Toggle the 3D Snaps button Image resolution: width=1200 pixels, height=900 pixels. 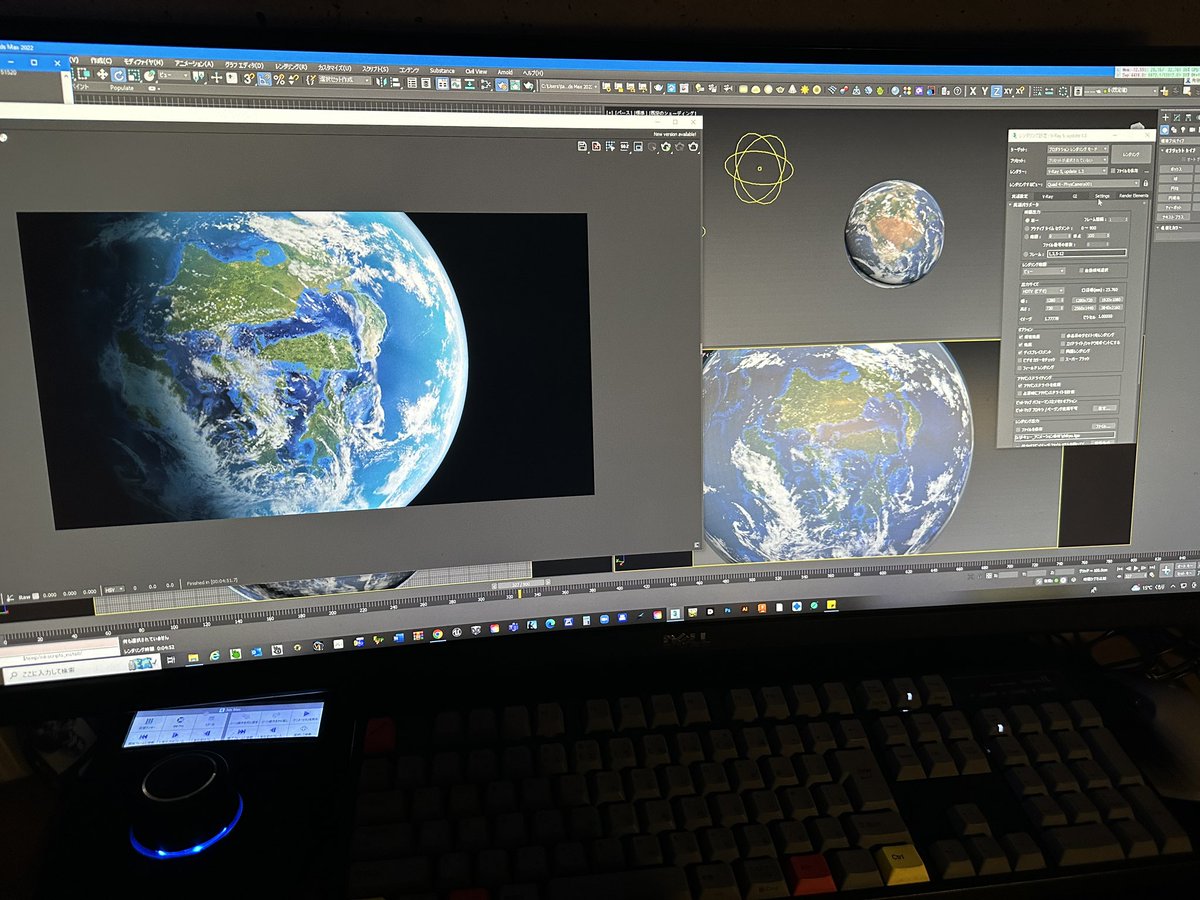[x=248, y=78]
